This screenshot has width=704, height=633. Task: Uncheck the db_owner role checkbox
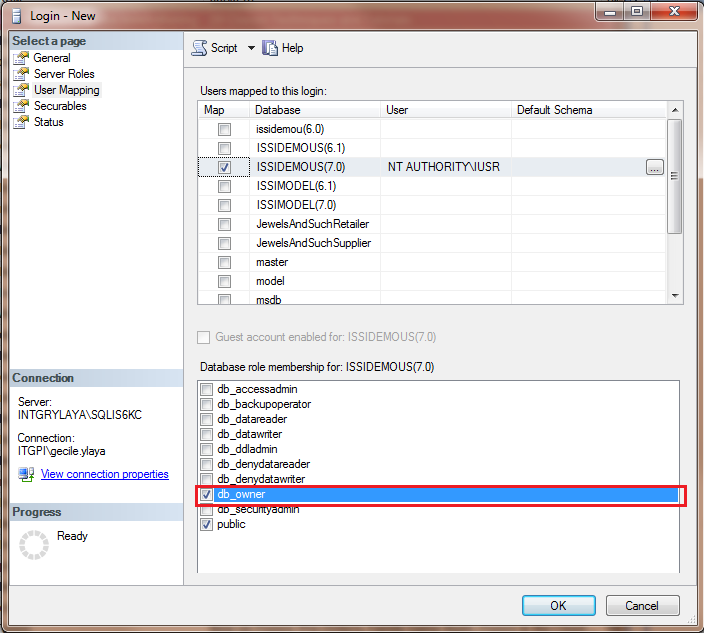207,495
